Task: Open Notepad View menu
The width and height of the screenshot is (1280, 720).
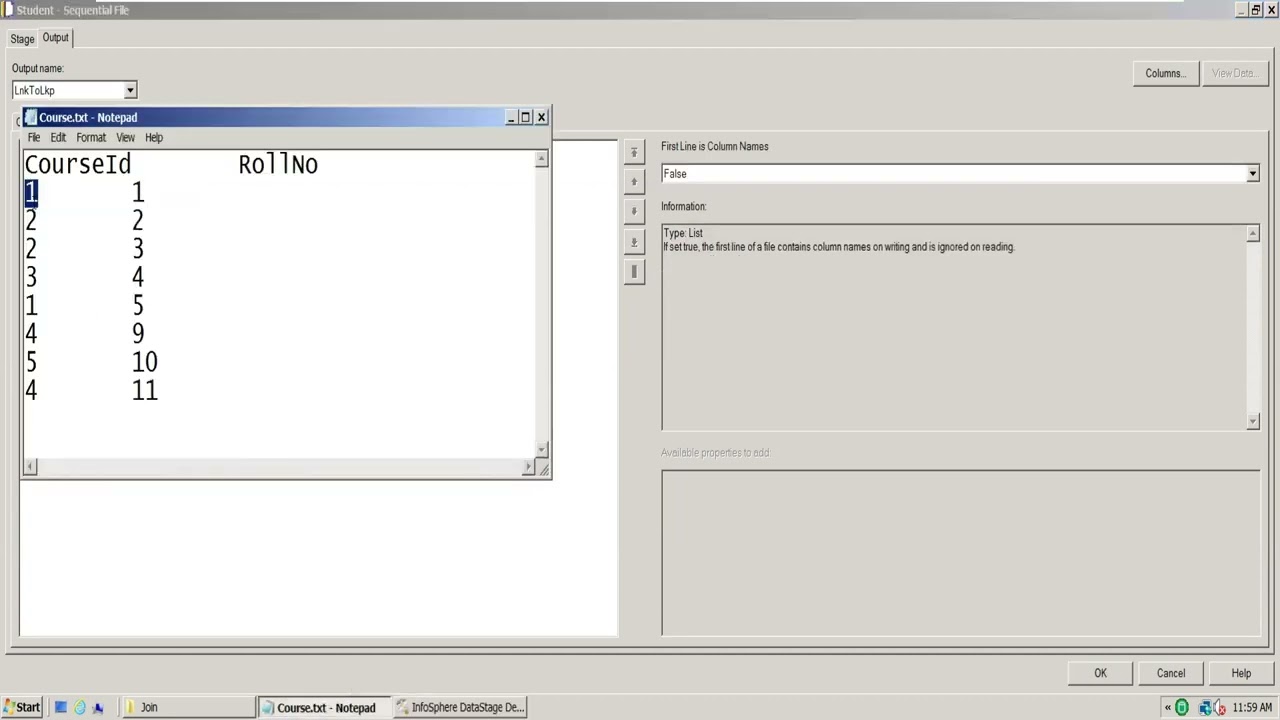Action: pyautogui.click(x=125, y=138)
